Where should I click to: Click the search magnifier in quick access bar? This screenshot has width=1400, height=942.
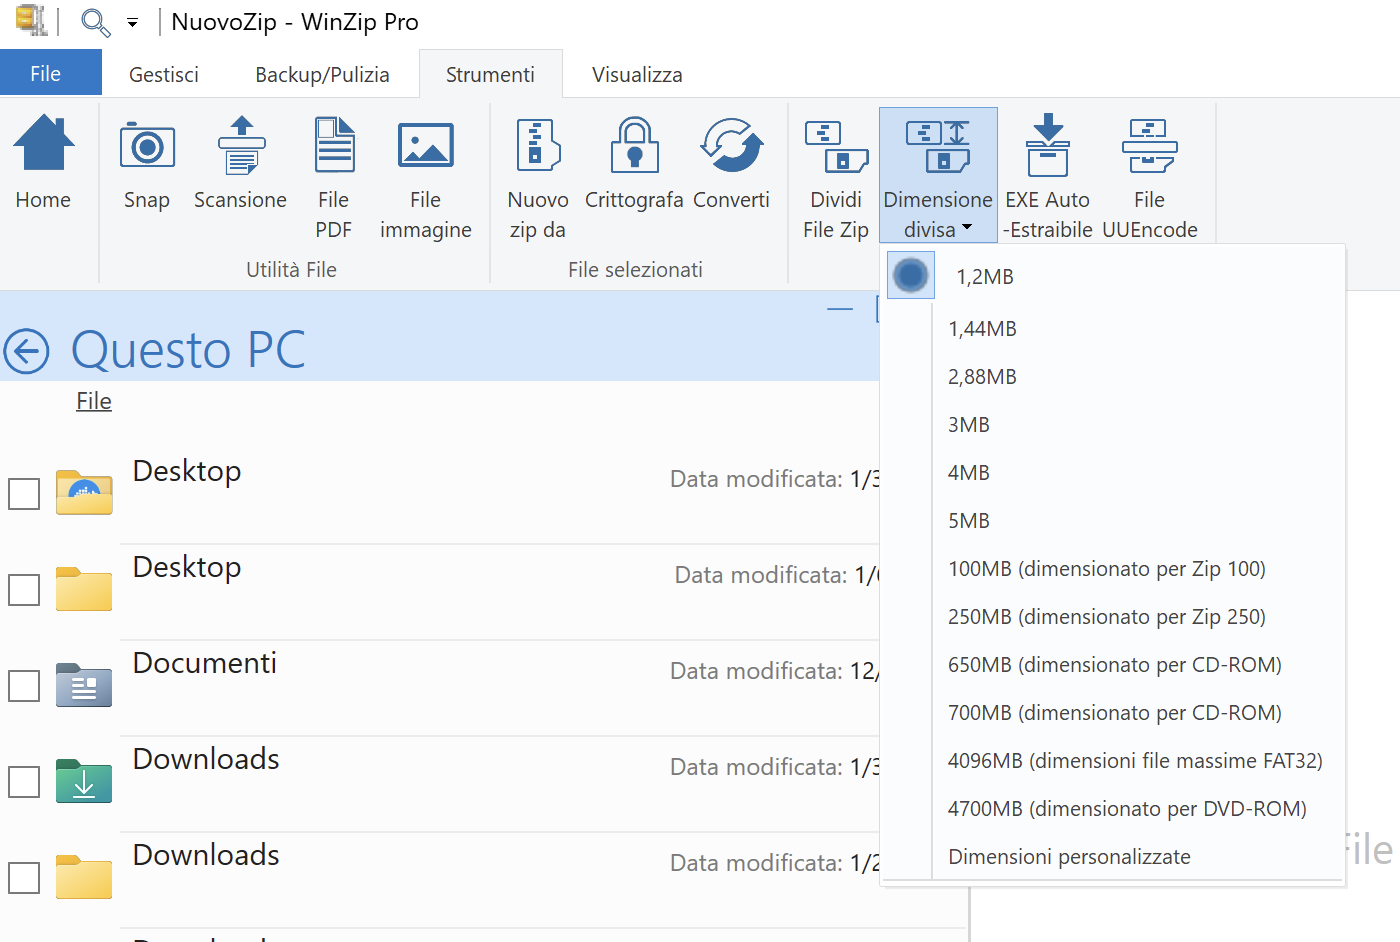click(95, 22)
